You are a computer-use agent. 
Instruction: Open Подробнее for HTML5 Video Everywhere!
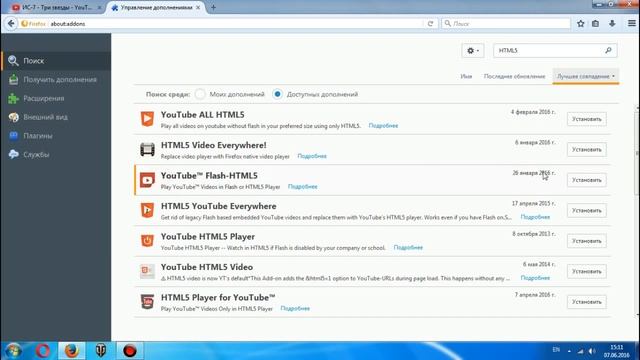point(312,156)
